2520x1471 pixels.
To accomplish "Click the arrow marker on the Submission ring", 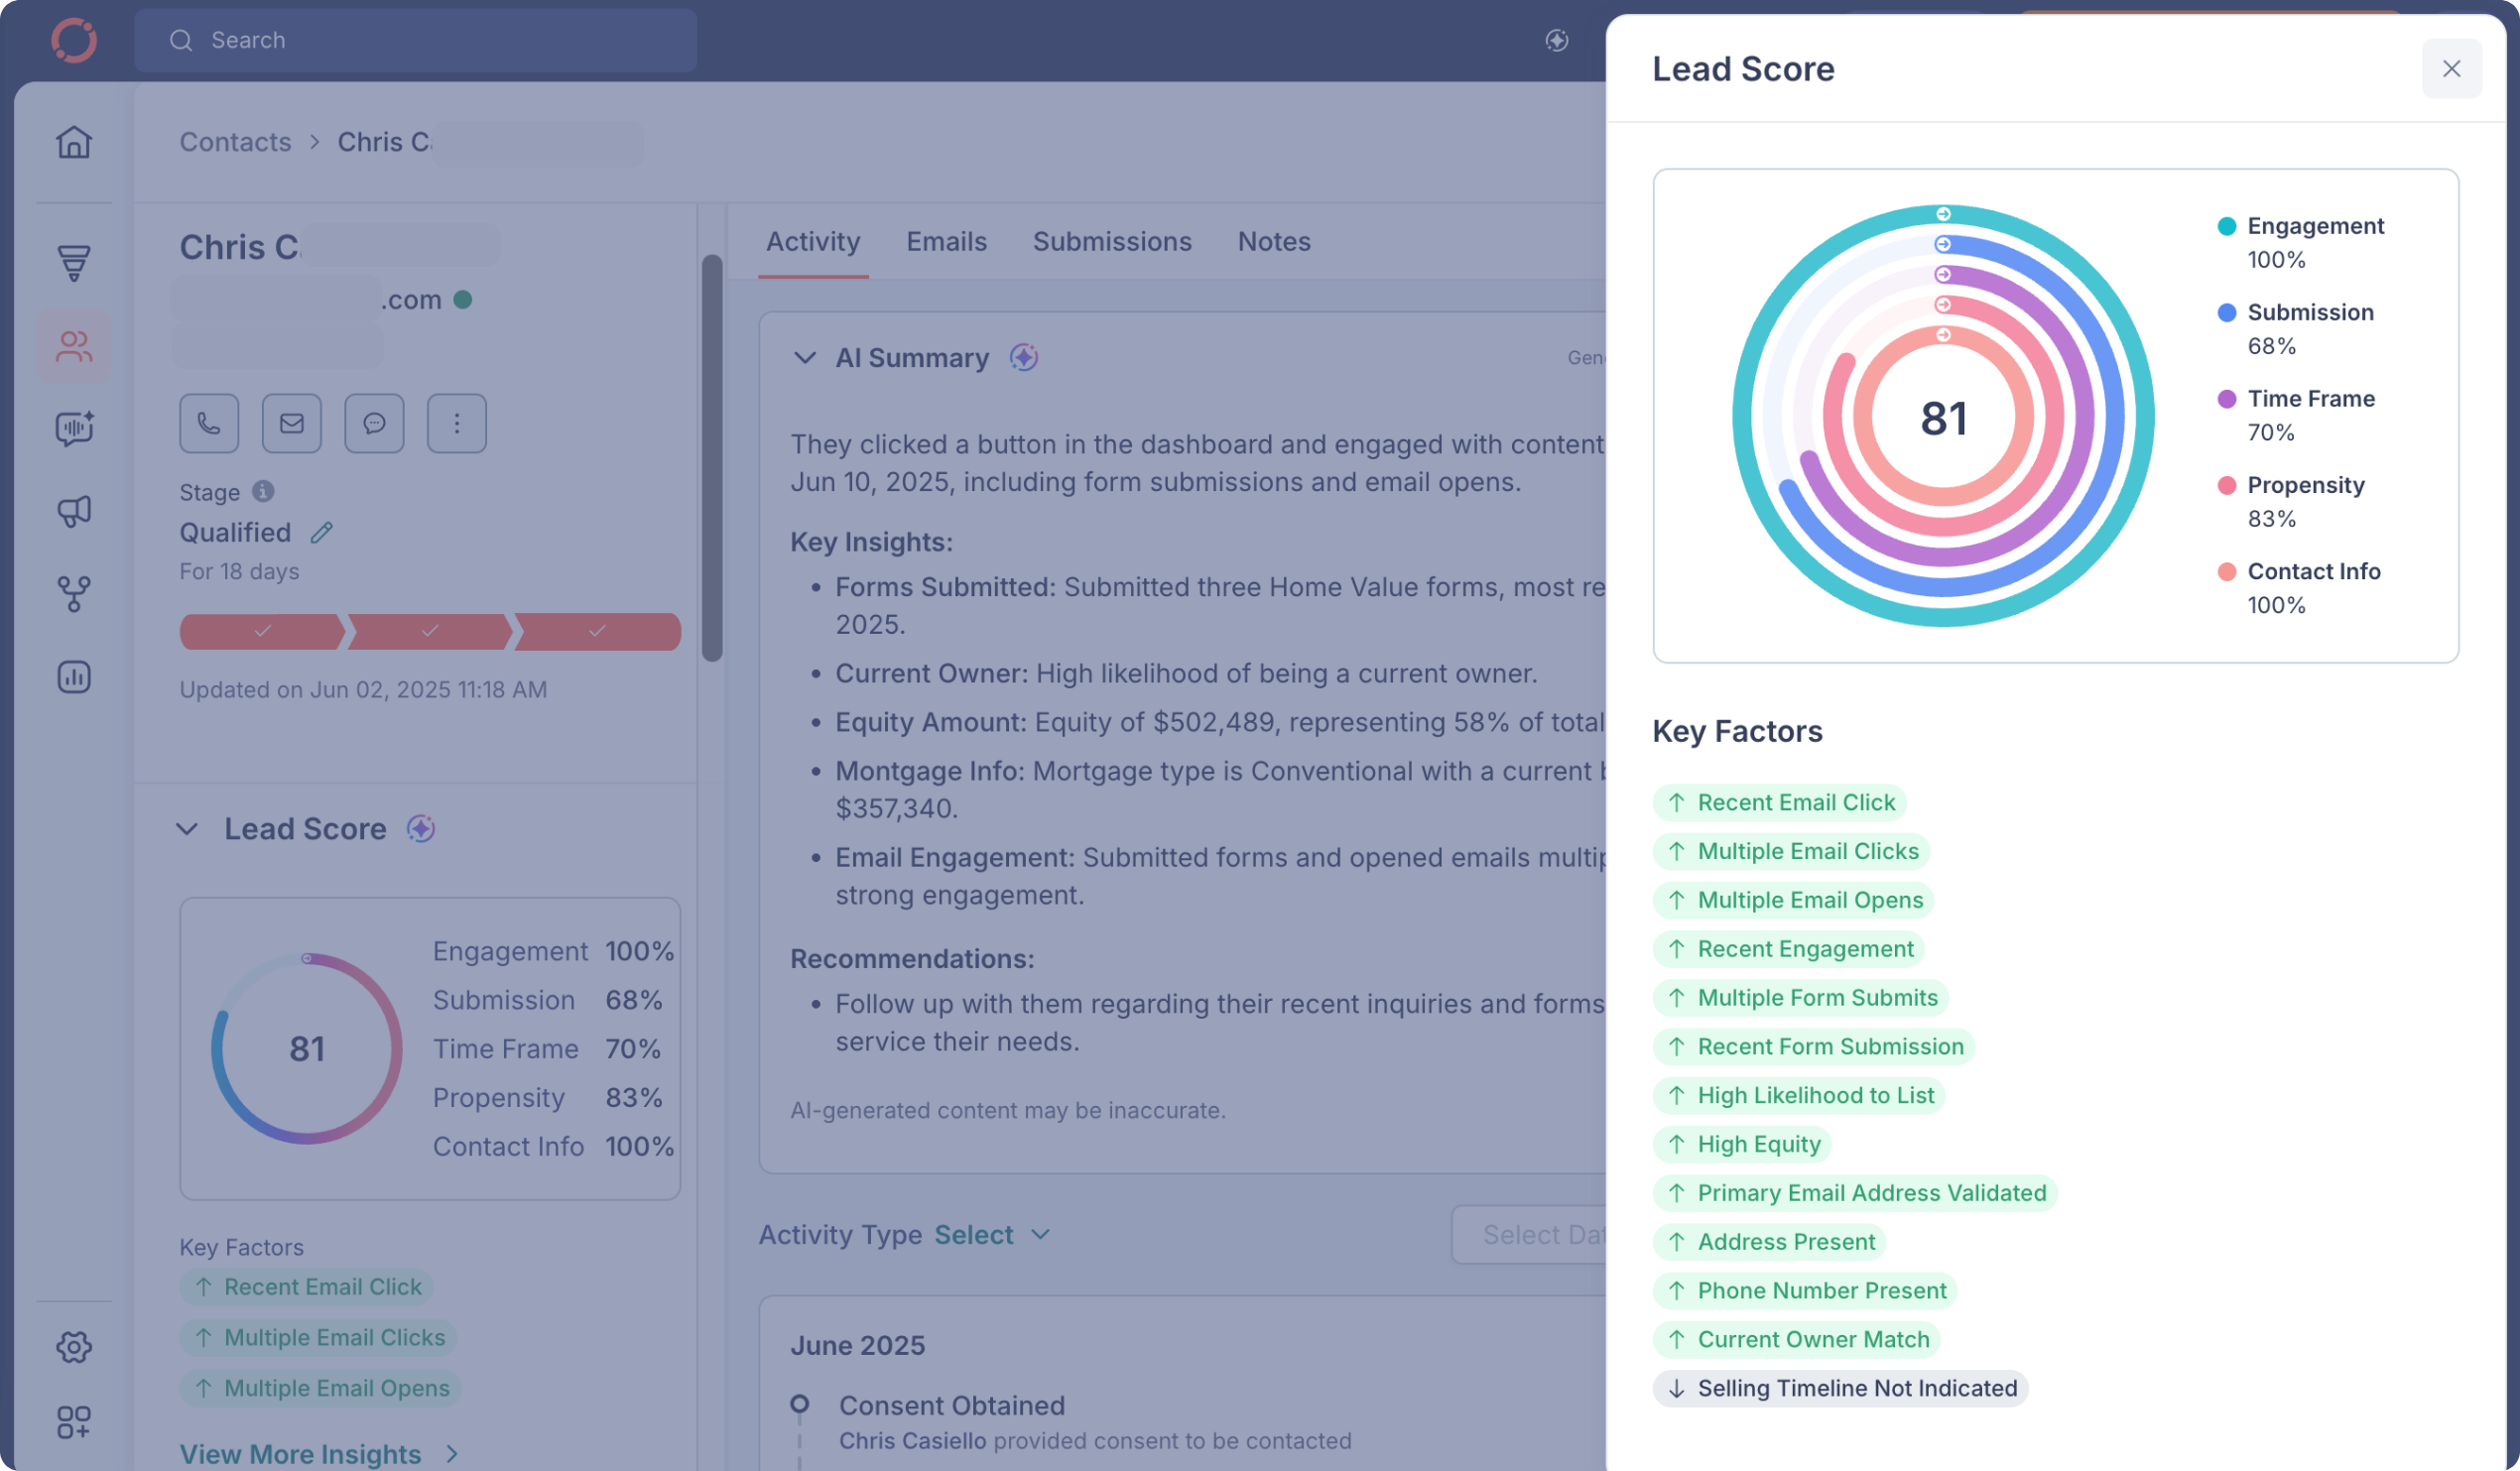I will (x=1943, y=244).
